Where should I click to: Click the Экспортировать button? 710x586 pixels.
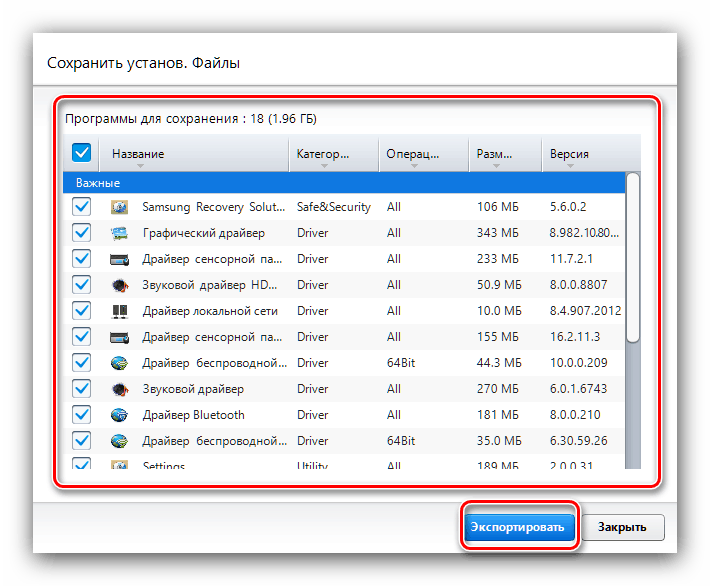tap(519, 527)
